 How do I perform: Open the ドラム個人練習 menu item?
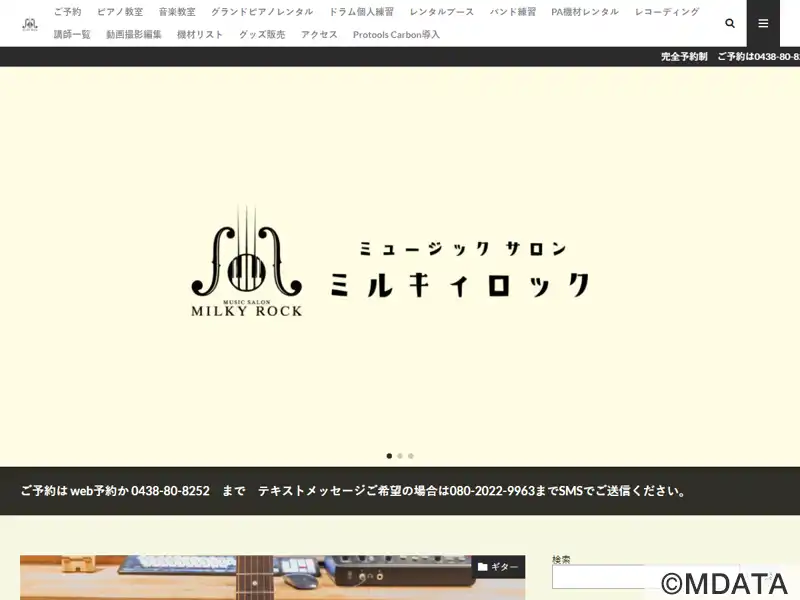click(361, 12)
